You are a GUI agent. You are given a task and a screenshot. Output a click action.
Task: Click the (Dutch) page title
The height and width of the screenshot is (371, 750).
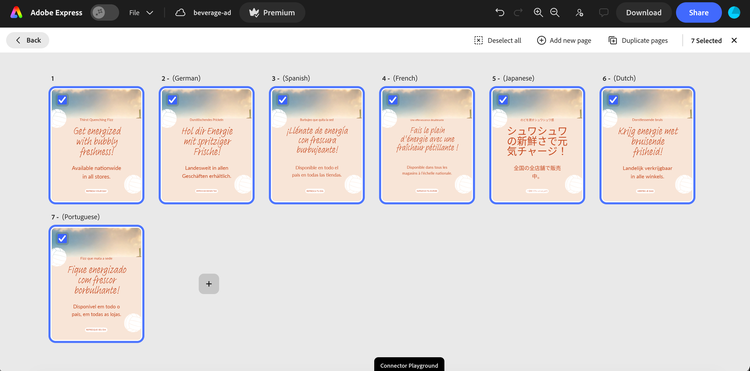click(625, 78)
